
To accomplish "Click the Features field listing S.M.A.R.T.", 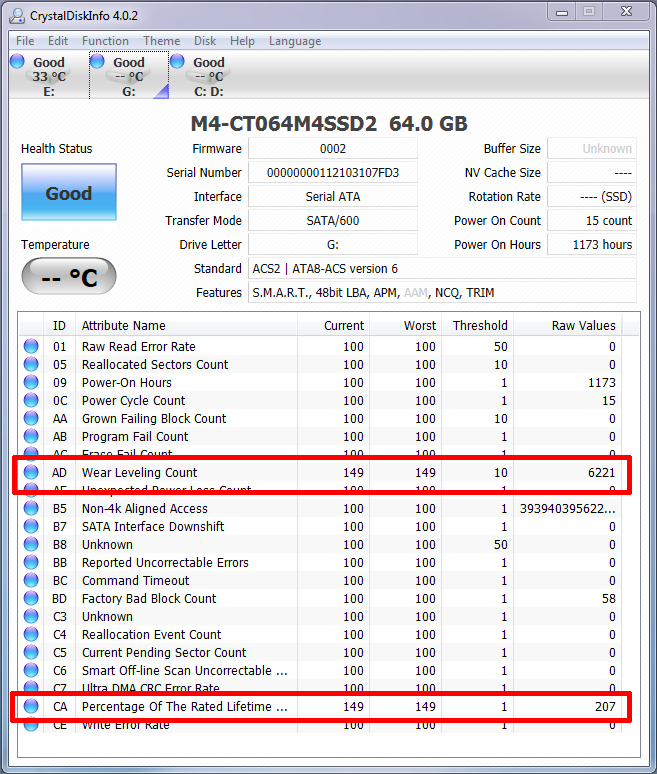I will (x=442, y=293).
